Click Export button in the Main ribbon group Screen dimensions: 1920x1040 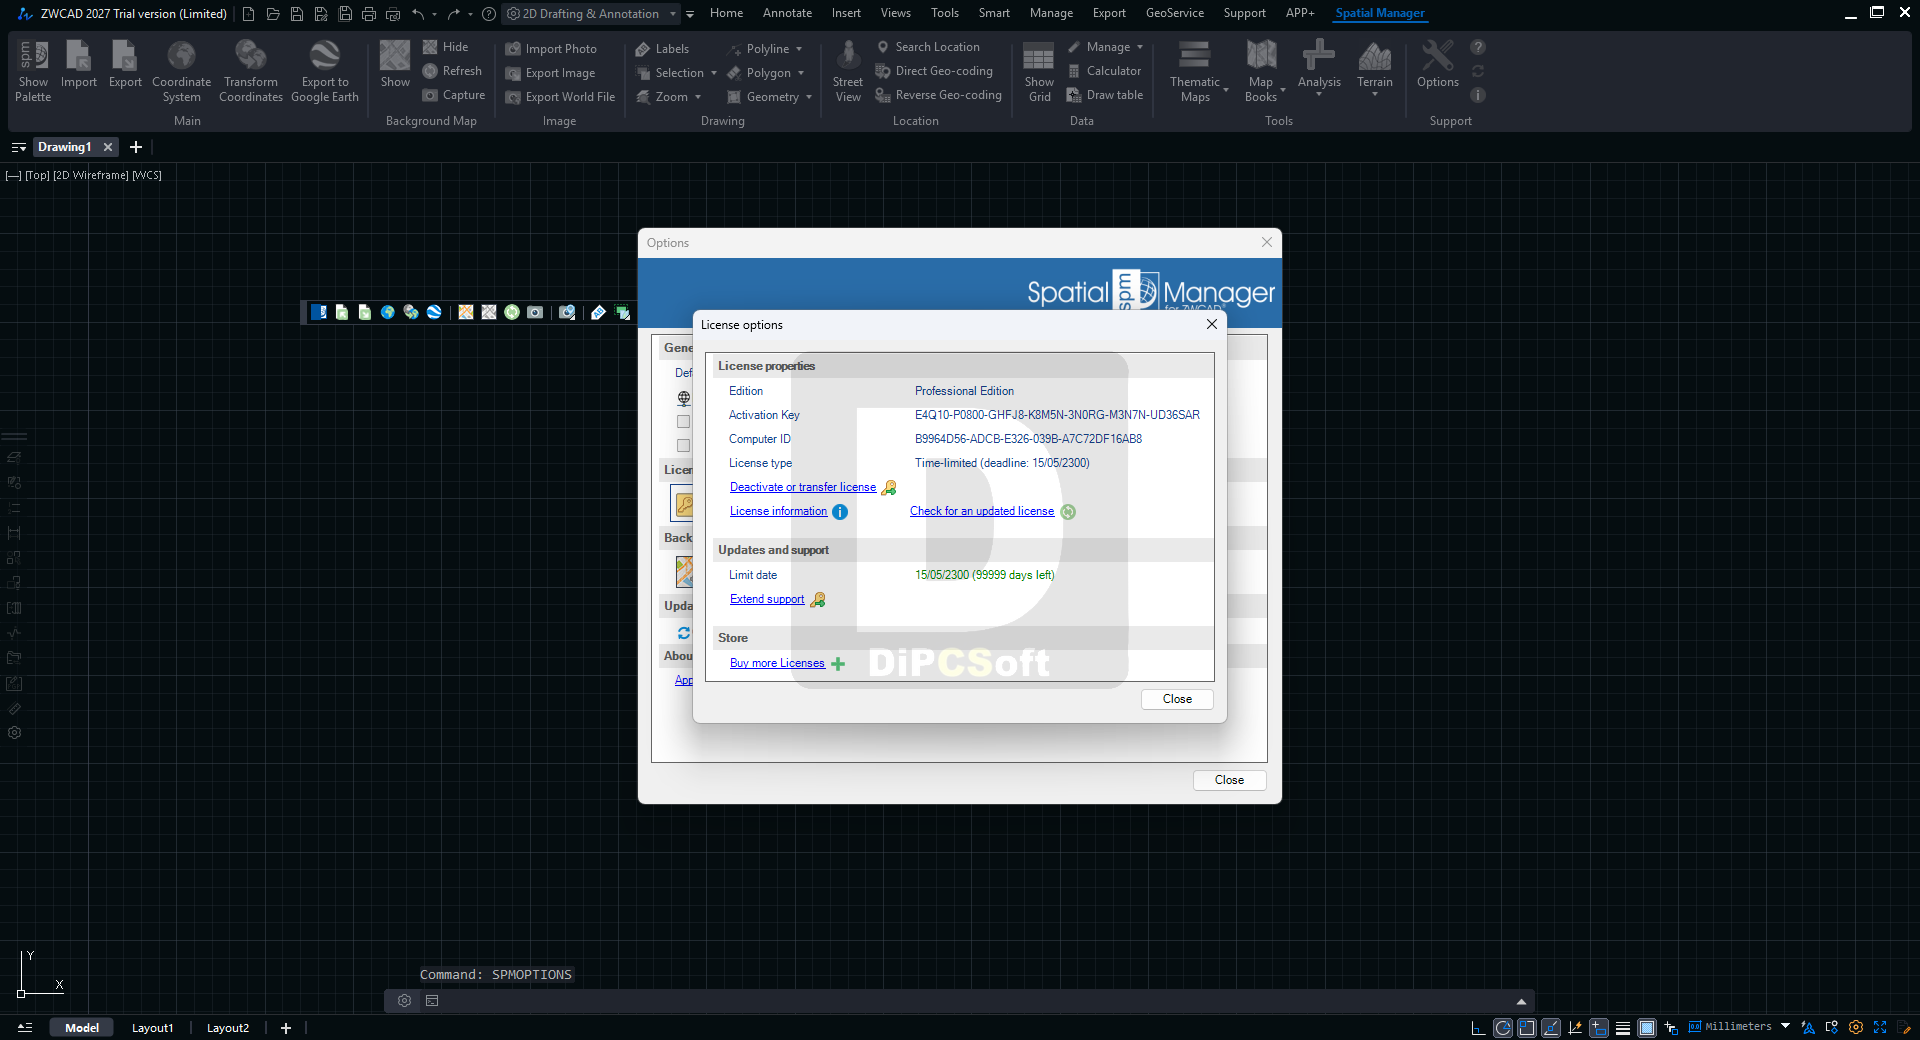point(125,64)
